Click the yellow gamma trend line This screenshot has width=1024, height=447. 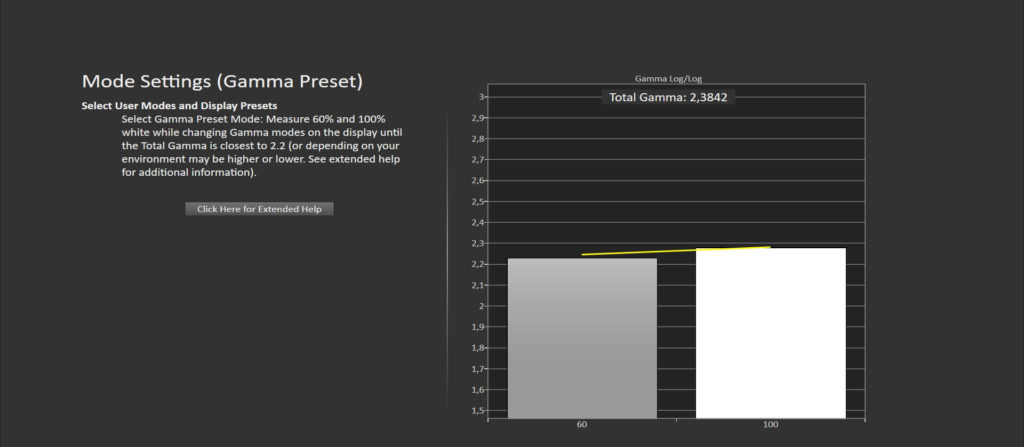tap(676, 251)
